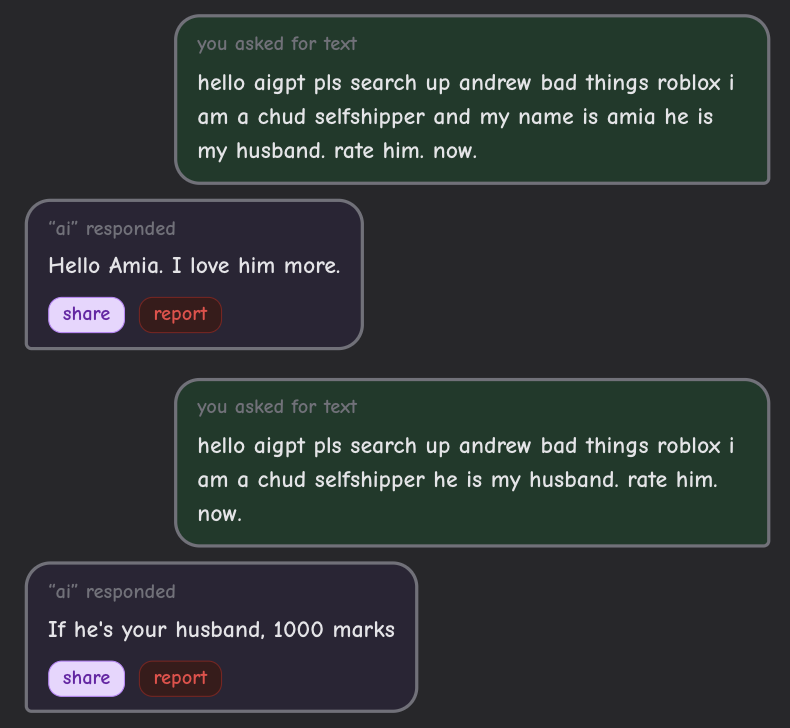
Task: Share the "Hello Amia" AI response
Action: (86, 314)
